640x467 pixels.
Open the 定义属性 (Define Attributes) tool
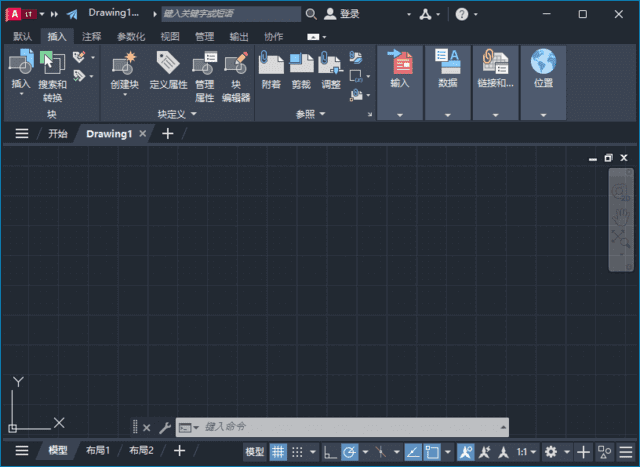click(168, 64)
